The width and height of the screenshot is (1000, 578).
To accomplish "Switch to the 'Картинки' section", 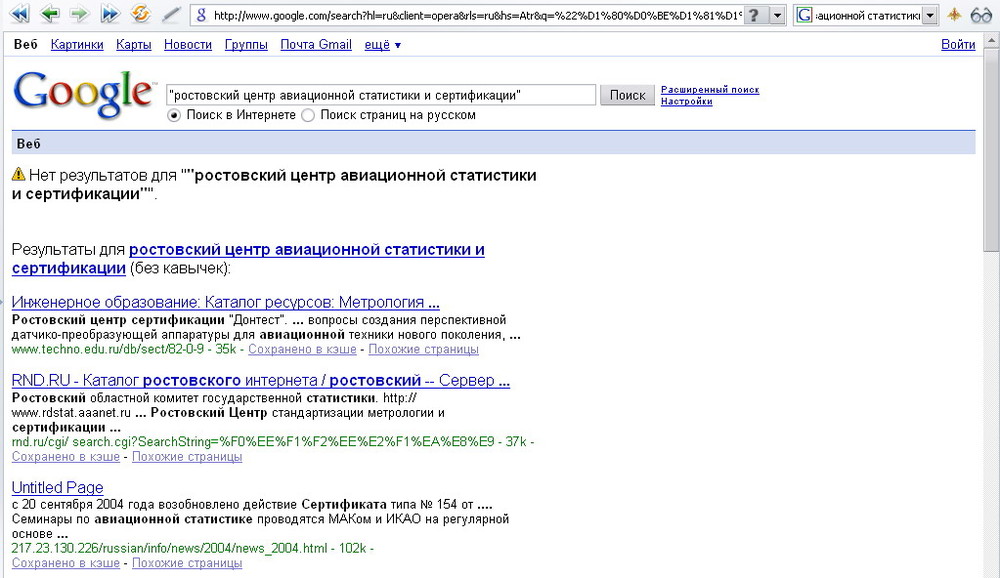I will coord(77,44).
